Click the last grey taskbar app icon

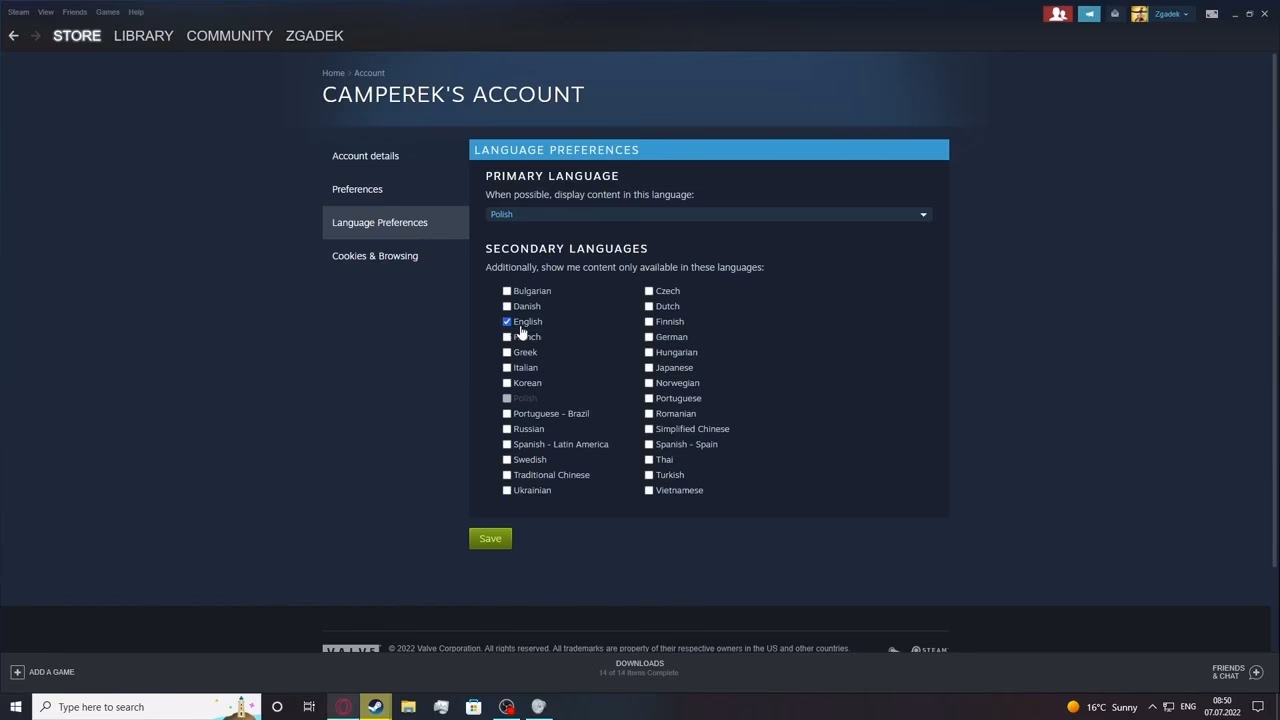[x=539, y=707]
